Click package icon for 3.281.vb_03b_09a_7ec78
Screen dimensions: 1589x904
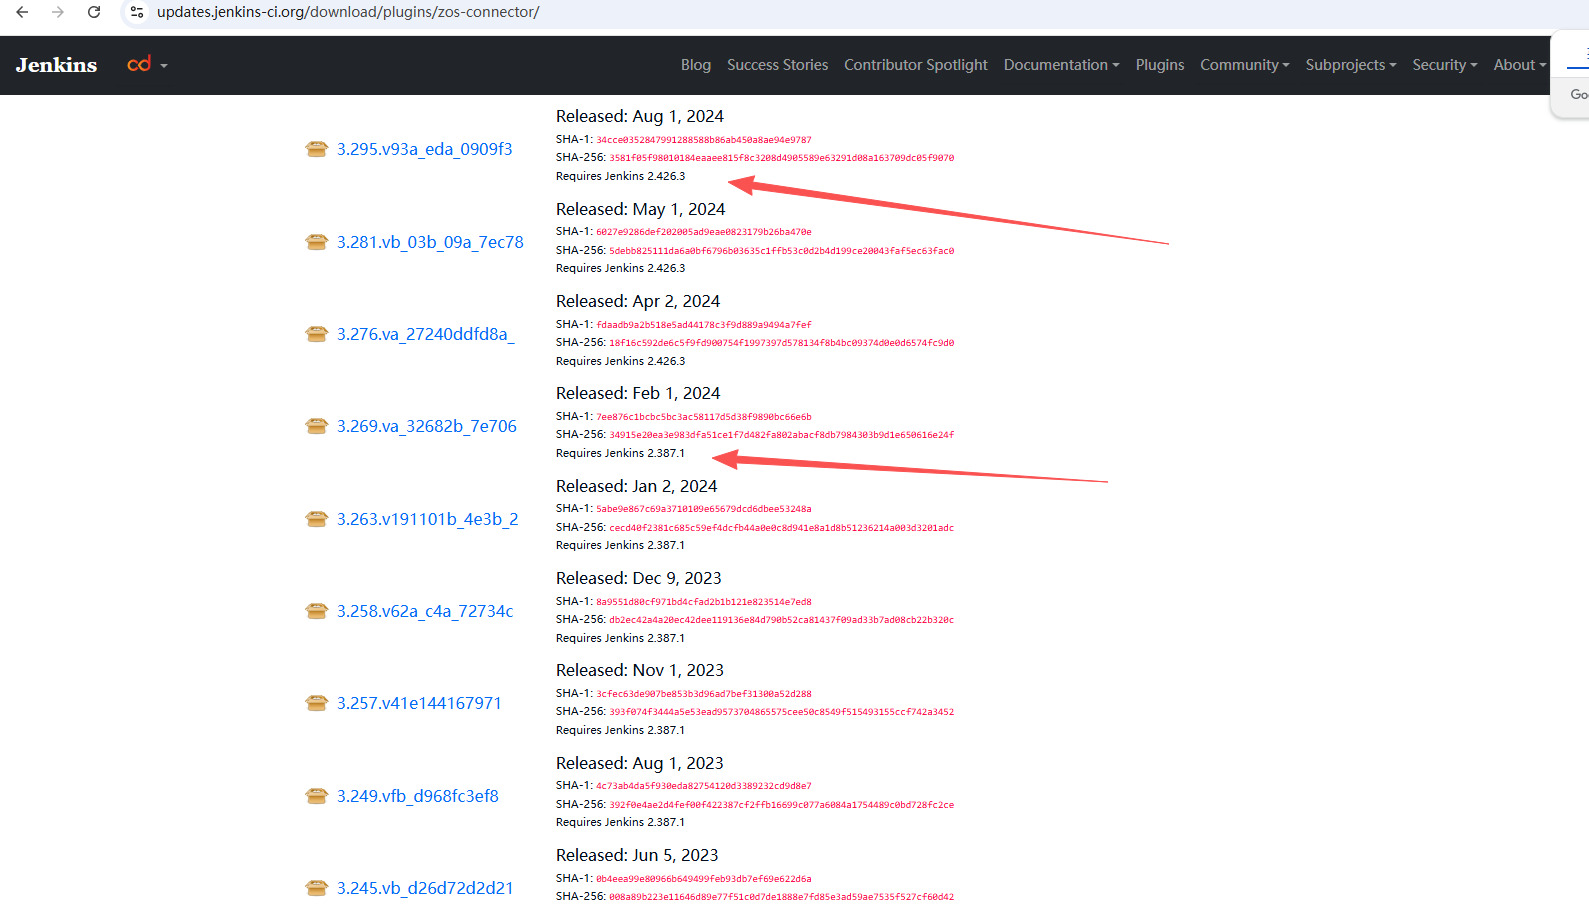pyautogui.click(x=317, y=242)
